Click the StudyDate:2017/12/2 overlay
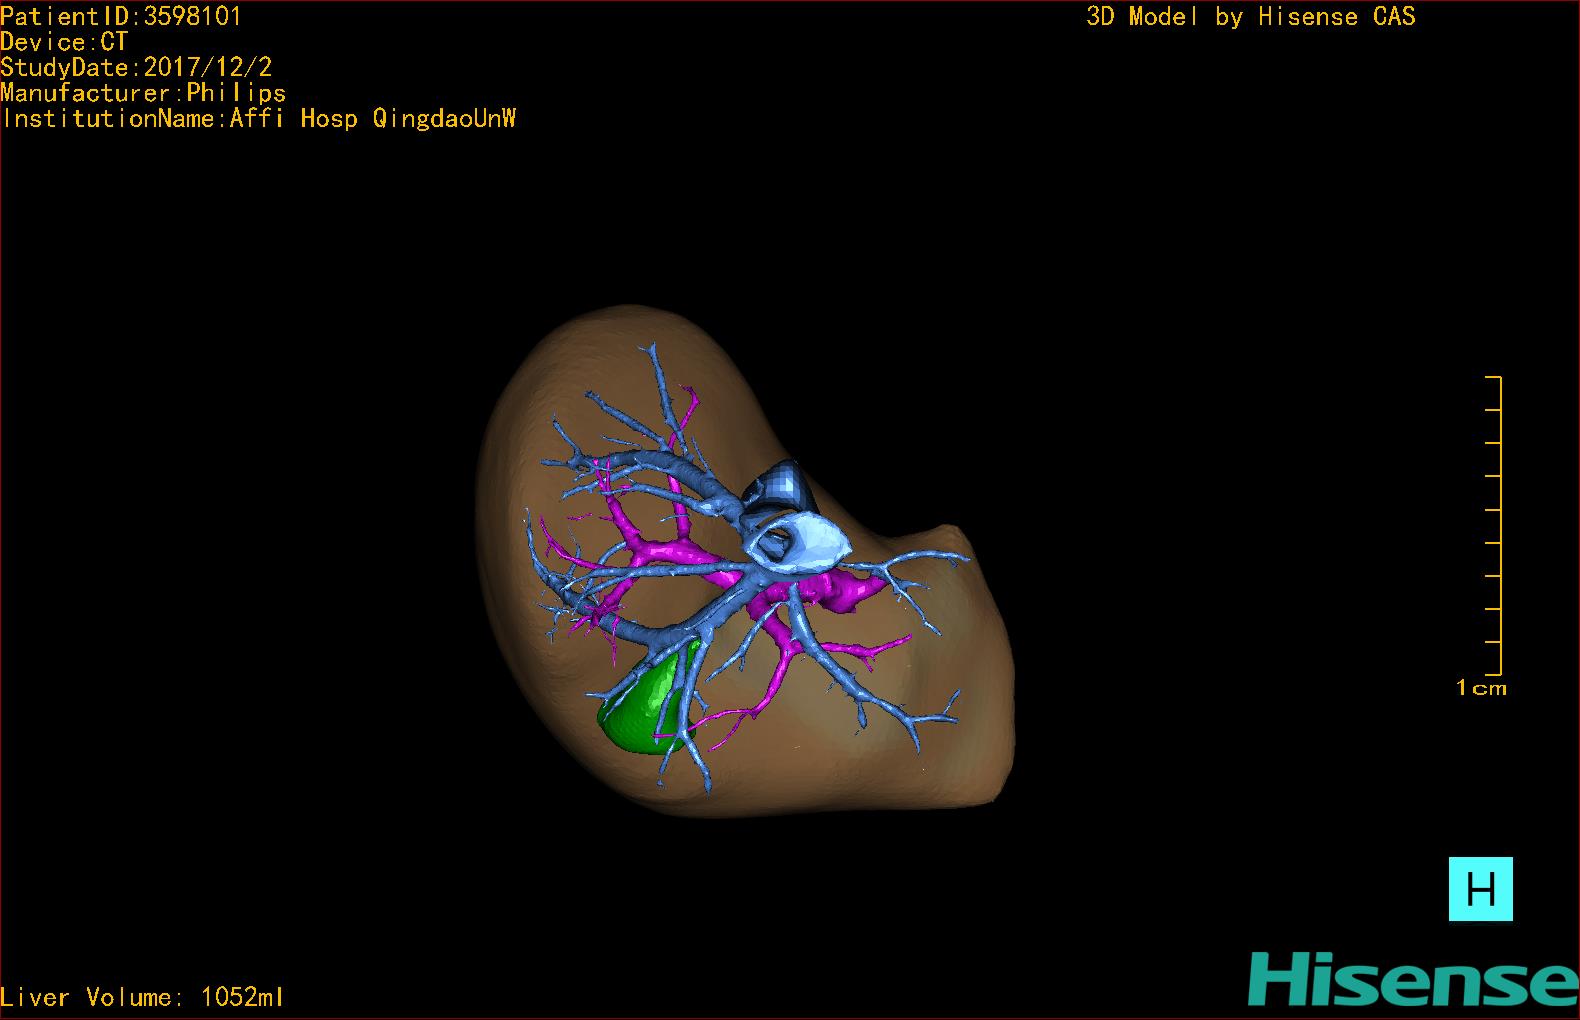Viewport: 1580px width, 1020px height. (x=136, y=68)
